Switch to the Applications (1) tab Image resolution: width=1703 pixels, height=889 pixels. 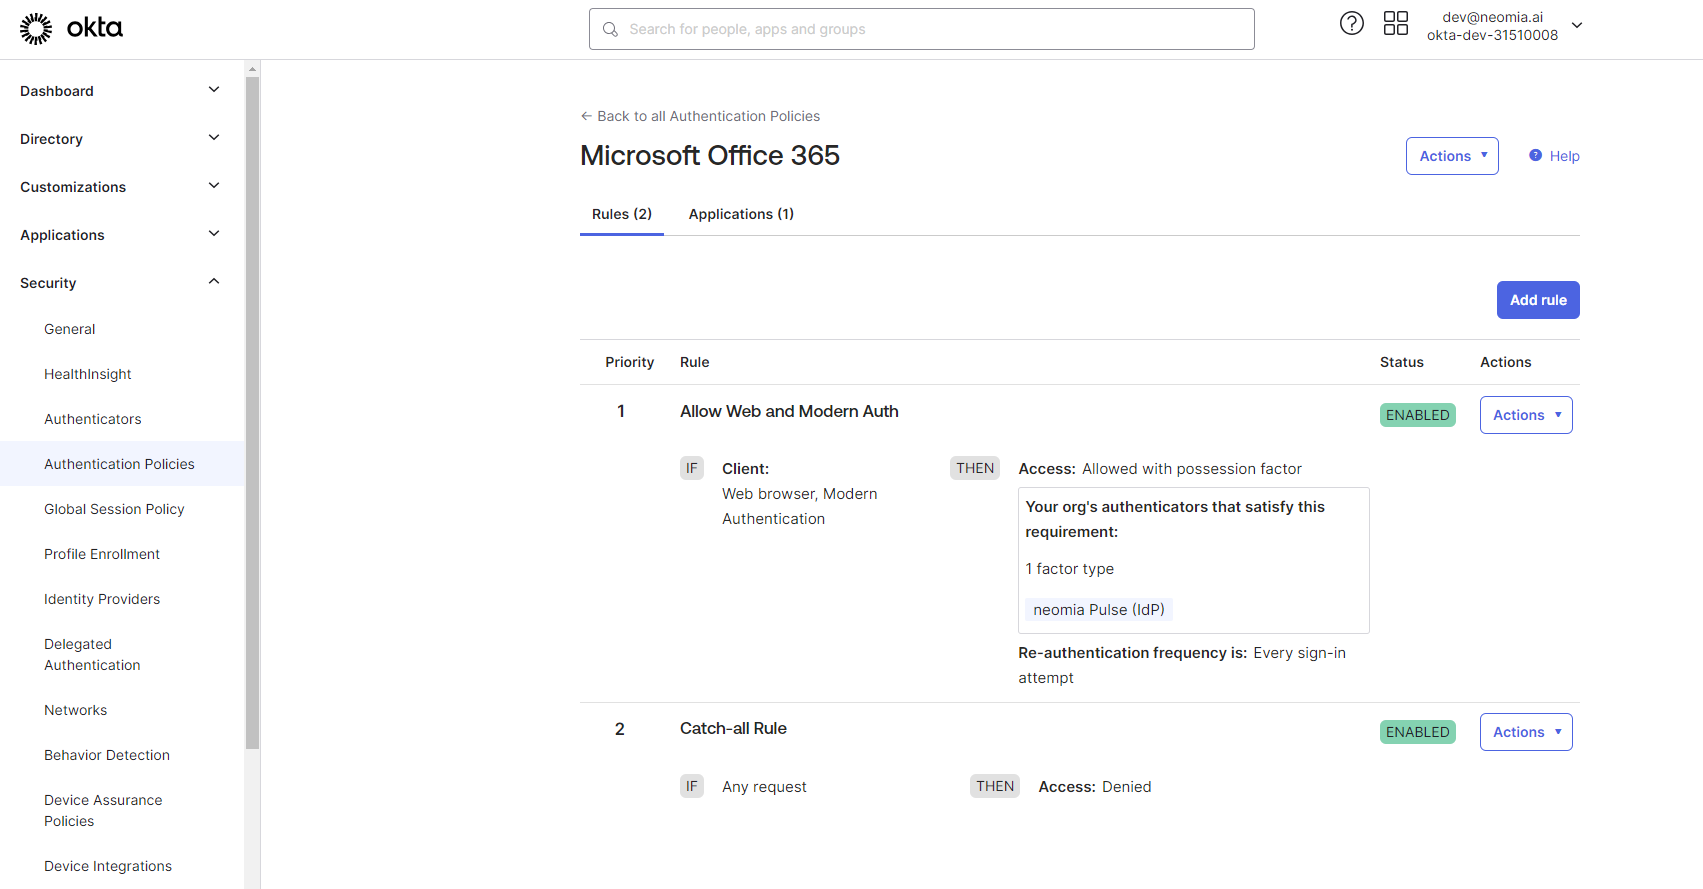(741, 214)
